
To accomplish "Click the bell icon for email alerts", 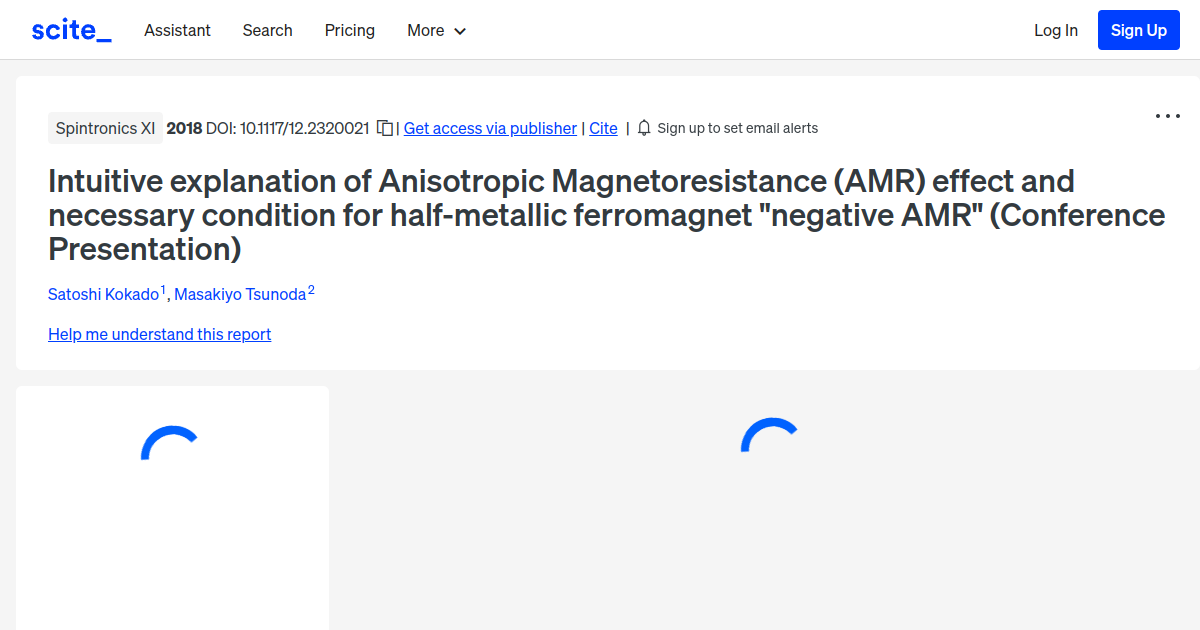I will [x=644, y=128].
